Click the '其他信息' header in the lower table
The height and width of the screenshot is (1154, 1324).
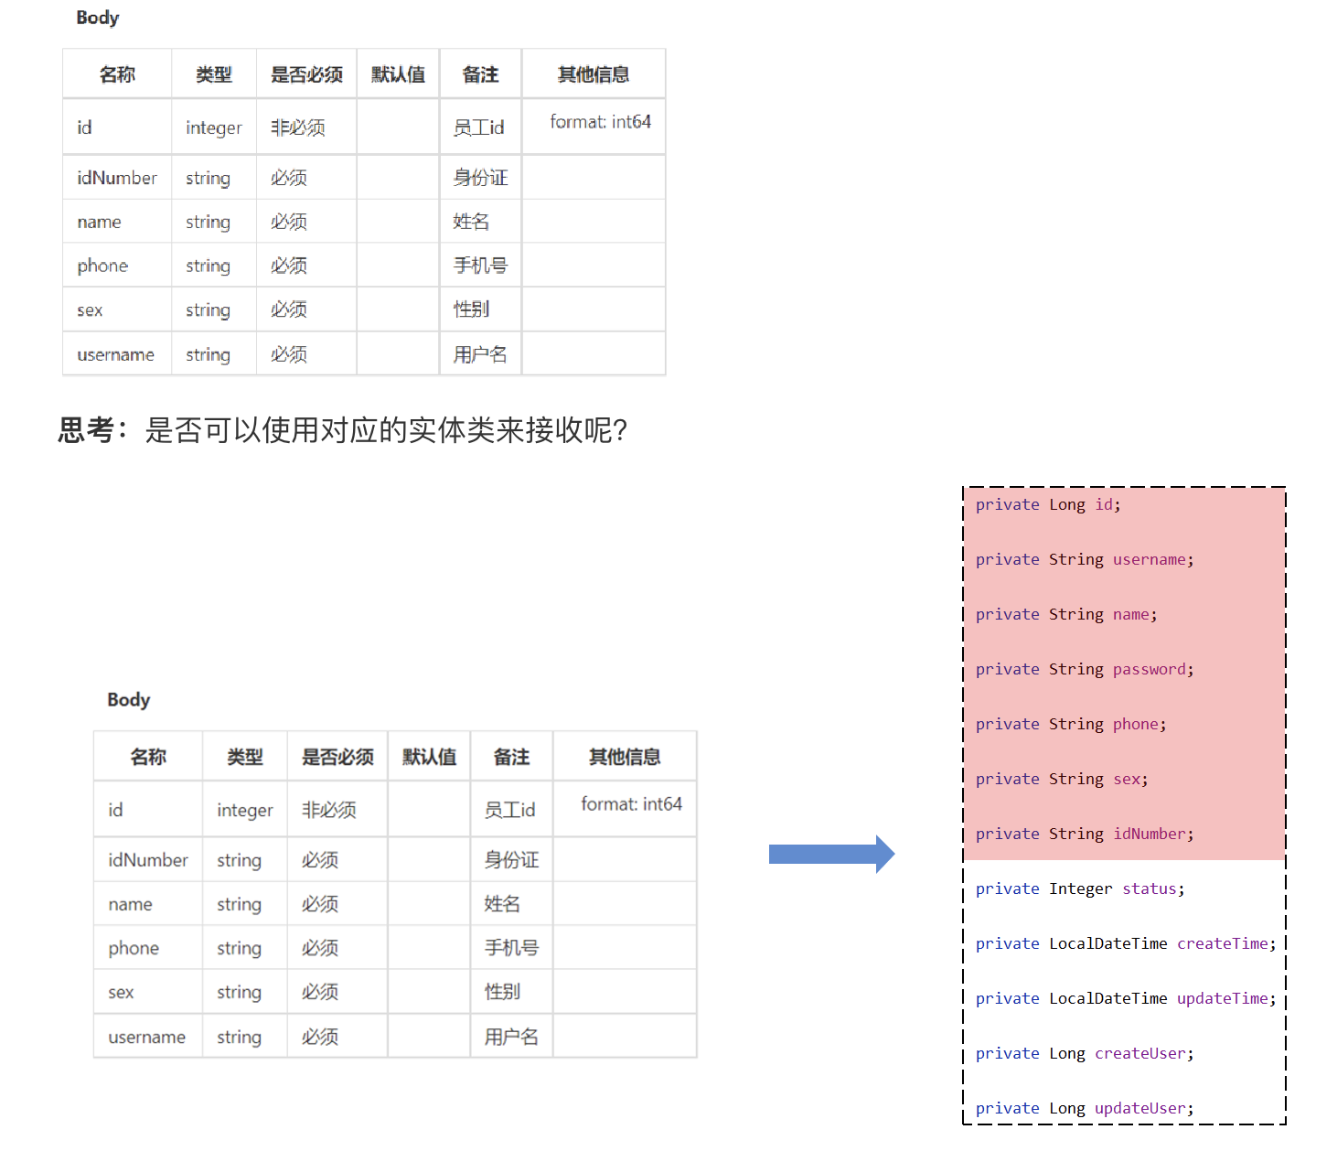(625, 757)
